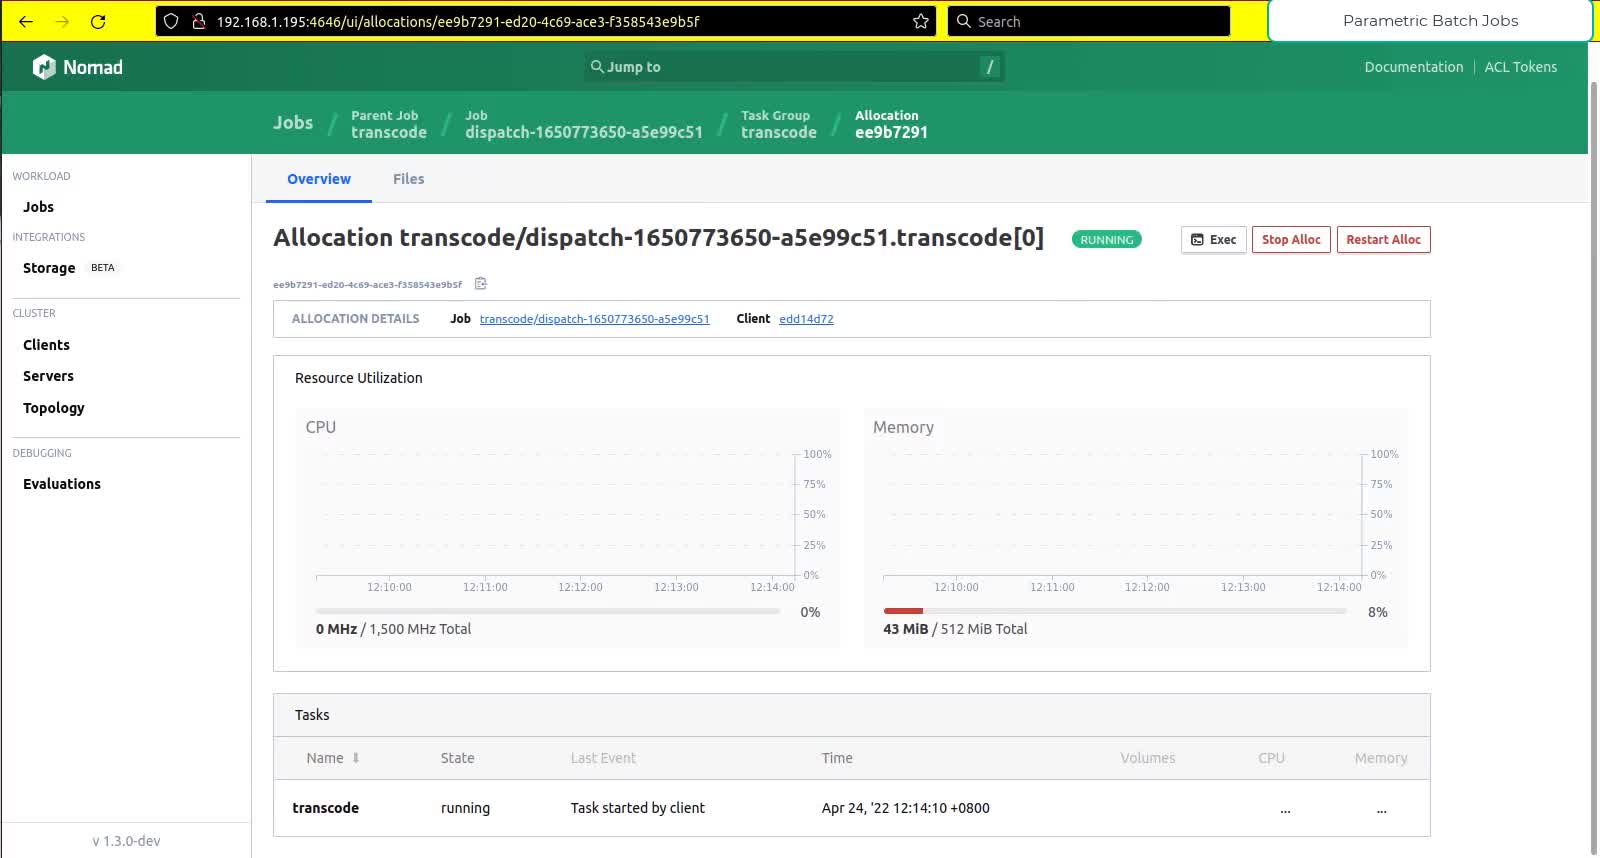The image size is (1600, 858).
Task: Open client edd14d72 link
Action: click(806, 319)
